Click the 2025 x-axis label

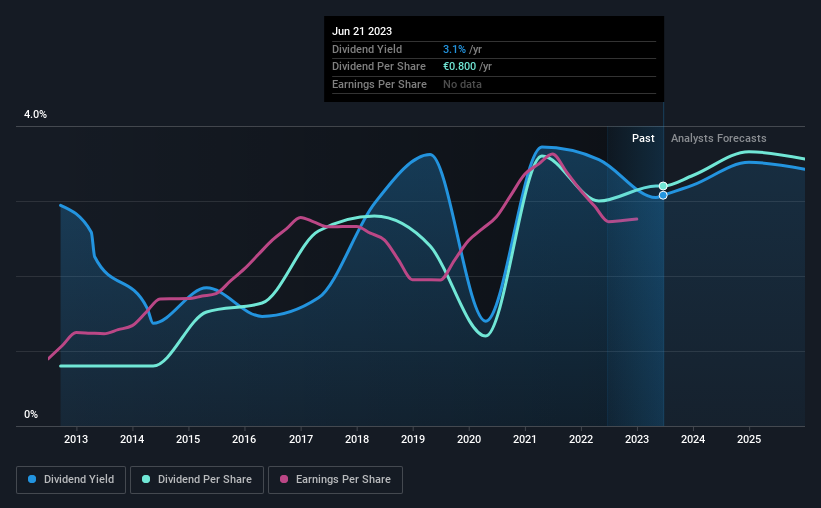[749, 439]
